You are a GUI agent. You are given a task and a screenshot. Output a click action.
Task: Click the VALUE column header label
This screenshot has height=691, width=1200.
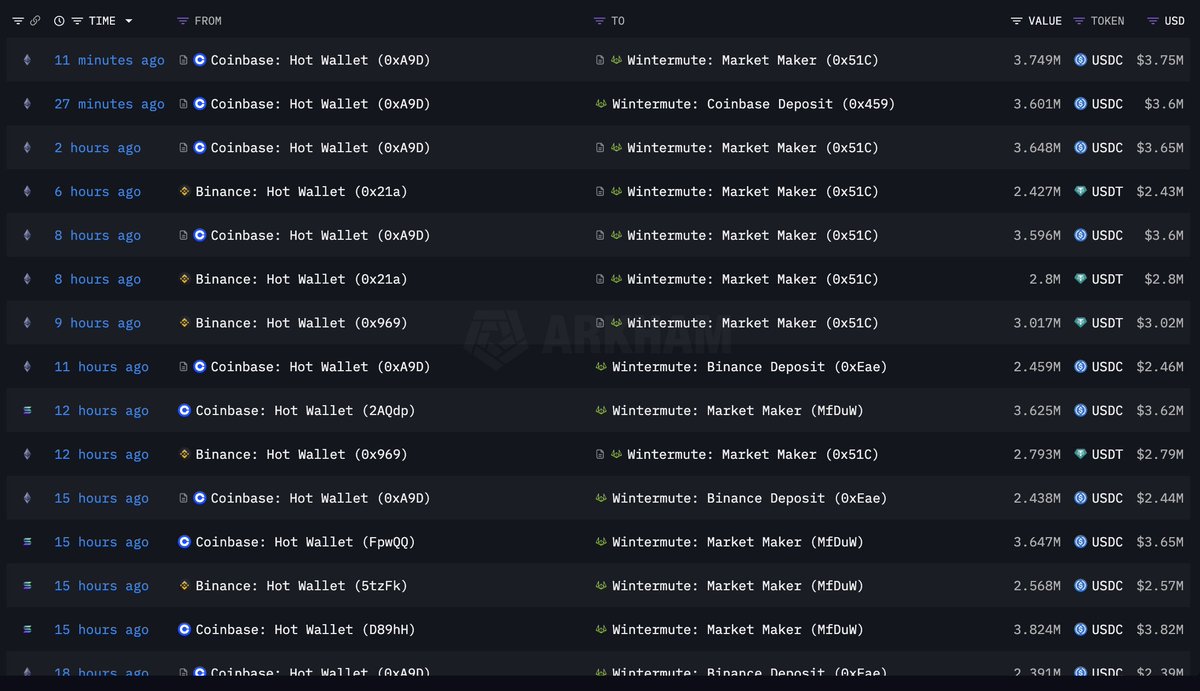[1044, 21]
